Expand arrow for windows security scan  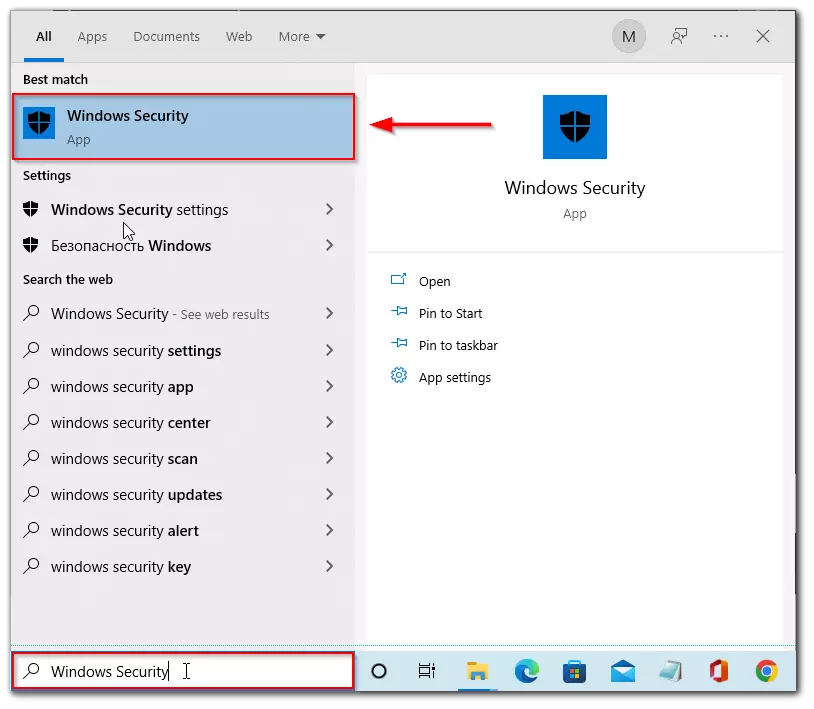tap(329, 459)
